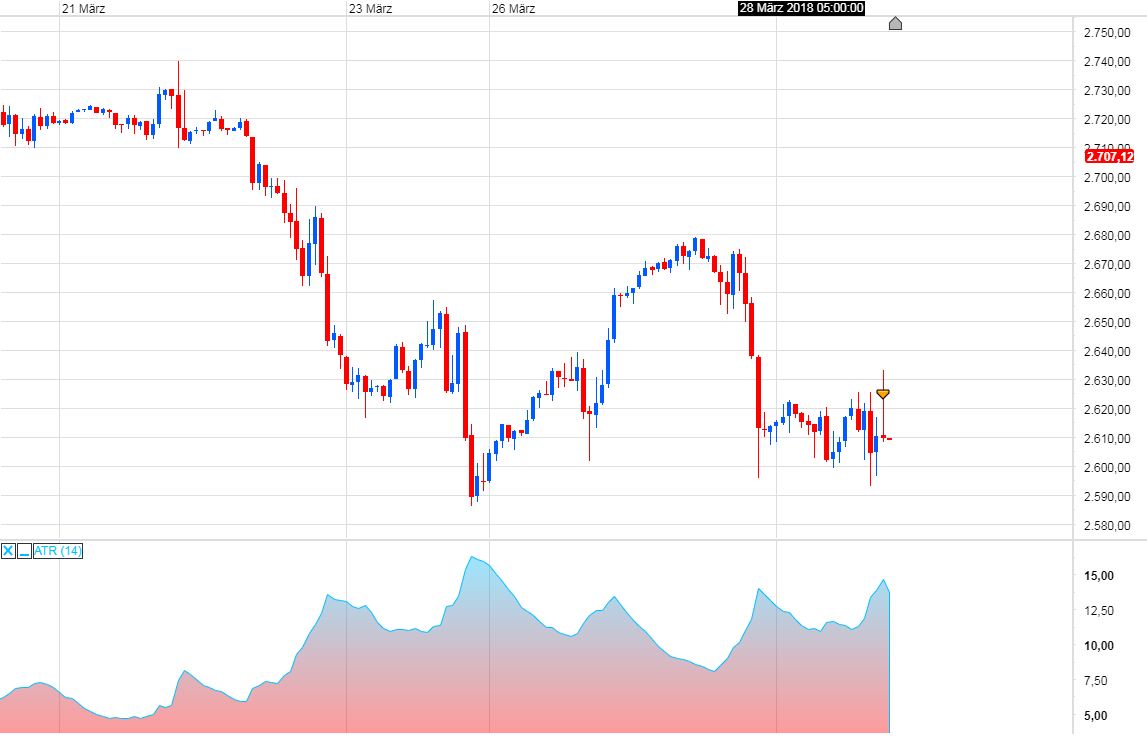This screenshot has width=1147, height=739.
Task: Click the orange sell arrow above the latest candle
Action: 884,393
